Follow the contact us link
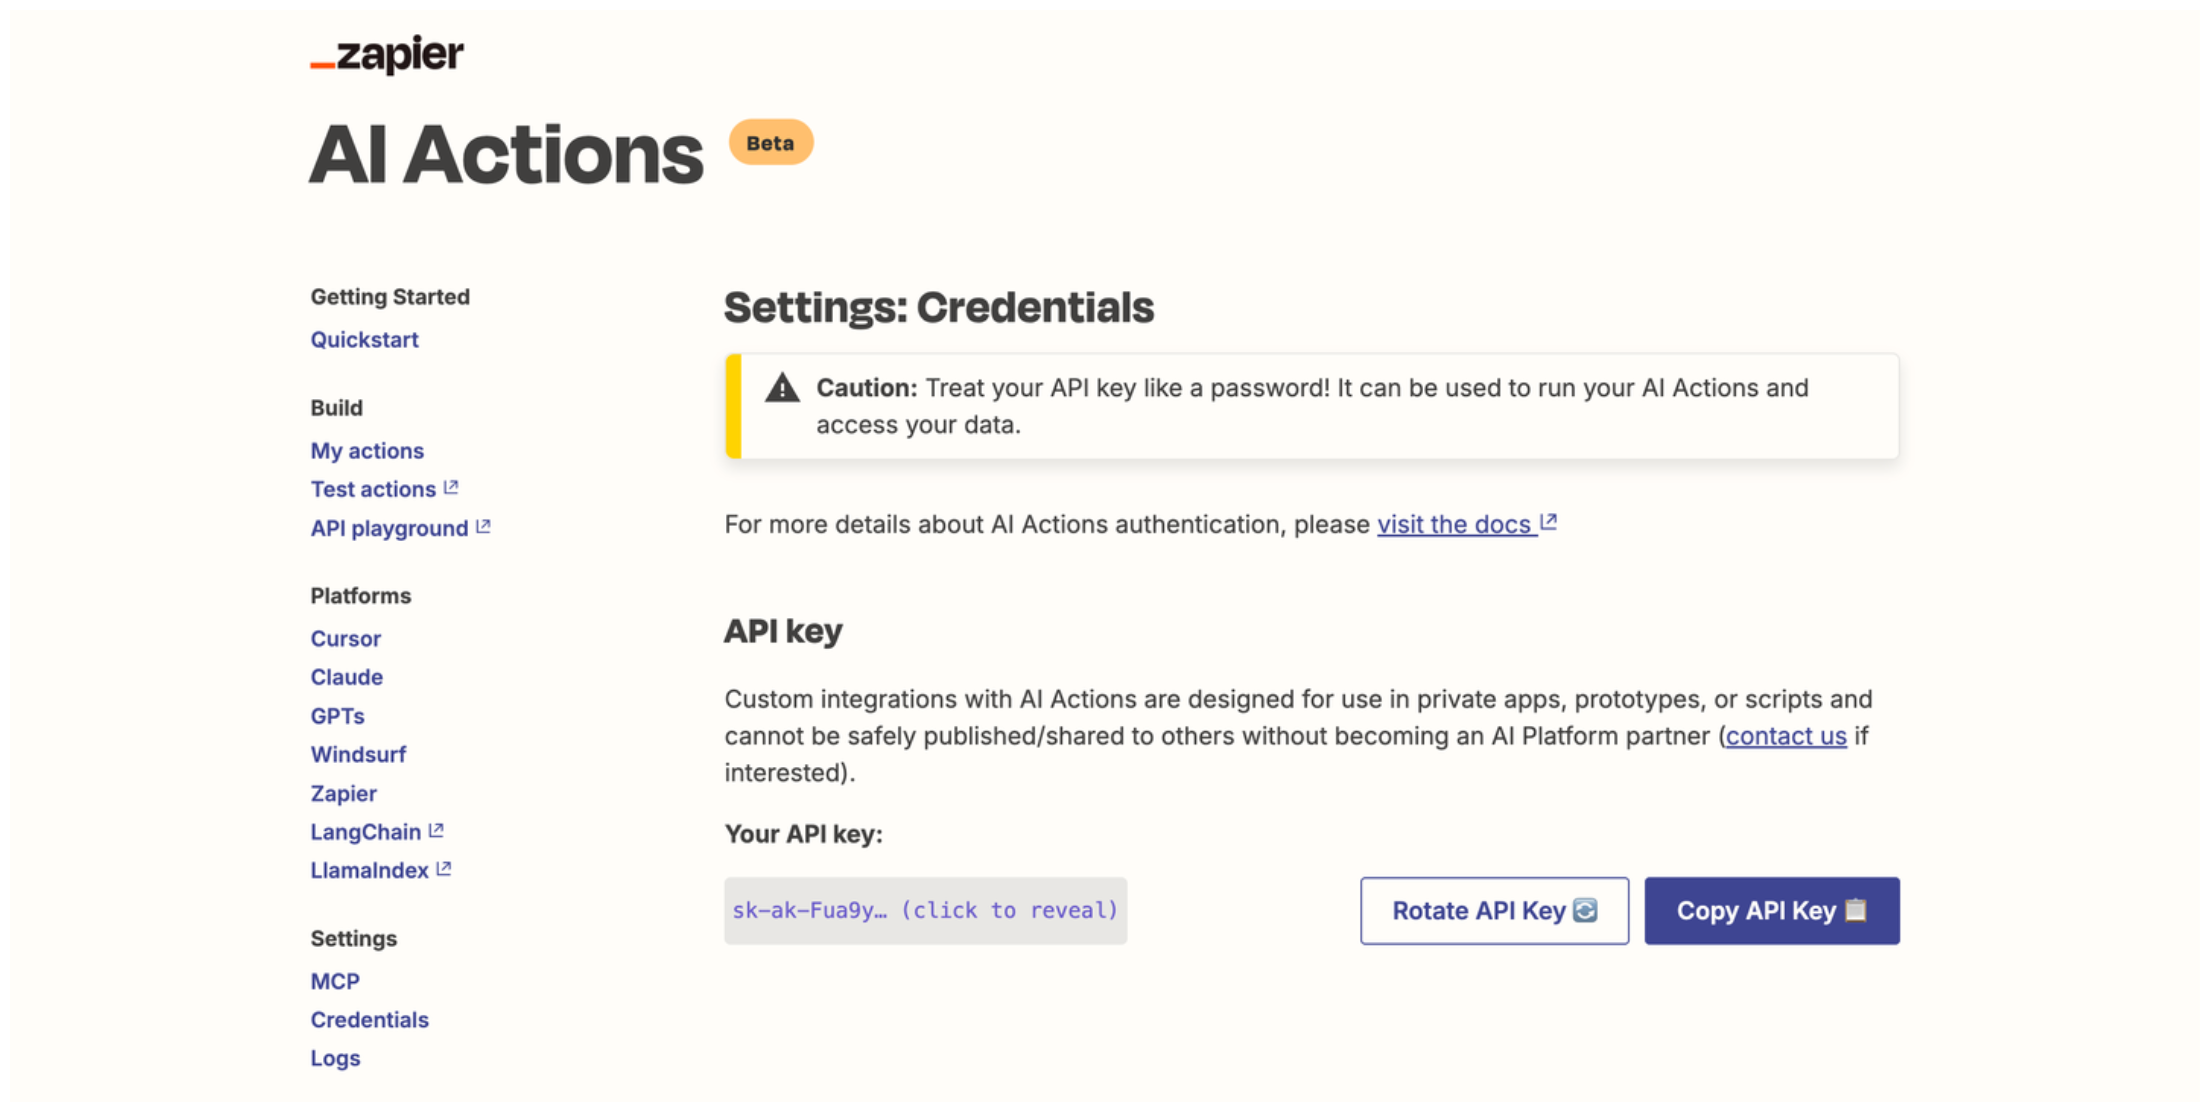The width and height of the screenshot is (2209, 1111). tap(1786, 736)
